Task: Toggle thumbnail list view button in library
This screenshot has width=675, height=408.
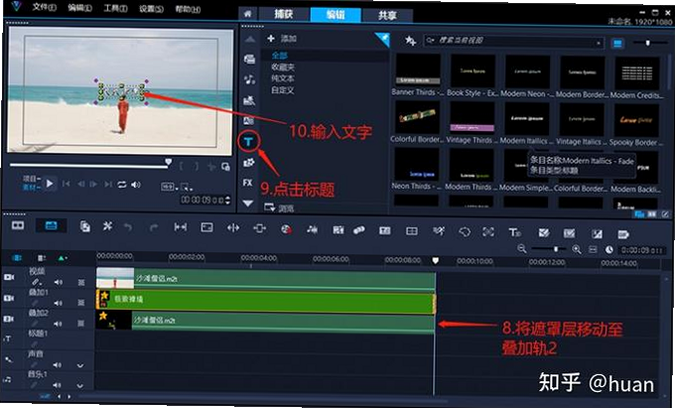Action: click(x=618, y=43)
